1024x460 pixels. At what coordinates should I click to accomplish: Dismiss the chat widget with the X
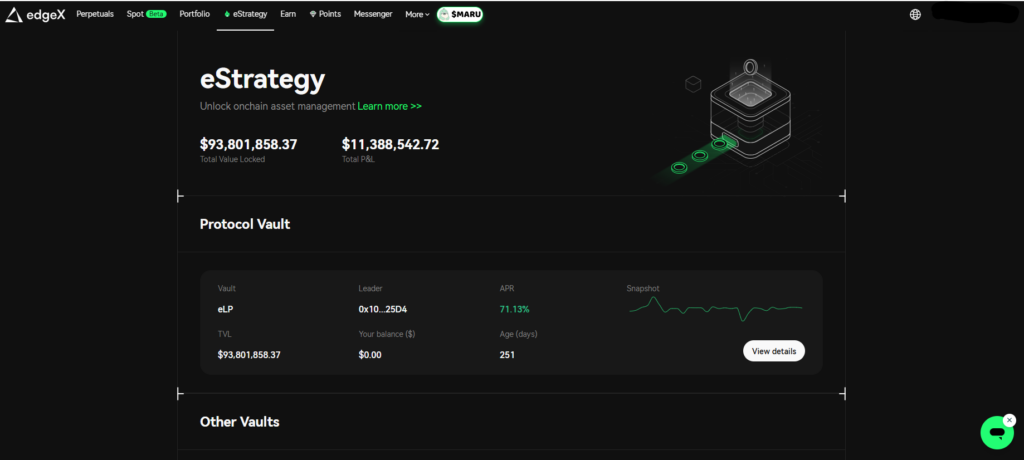click(1009, 420)
